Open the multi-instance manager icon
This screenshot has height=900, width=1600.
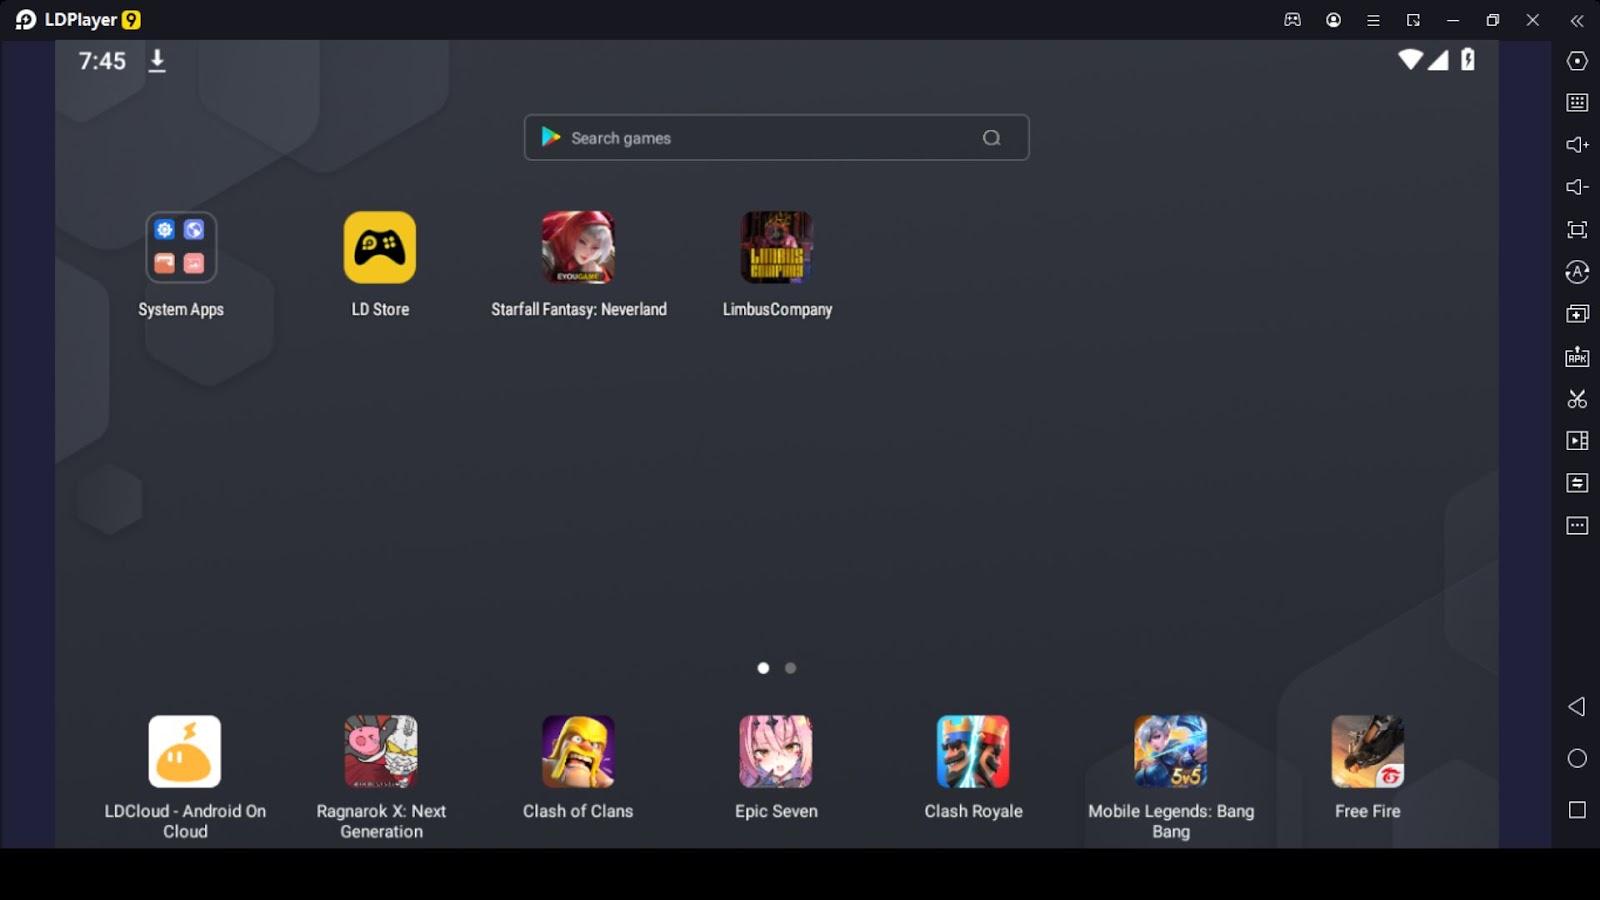pyautogui.click(x=1577, y=314)
